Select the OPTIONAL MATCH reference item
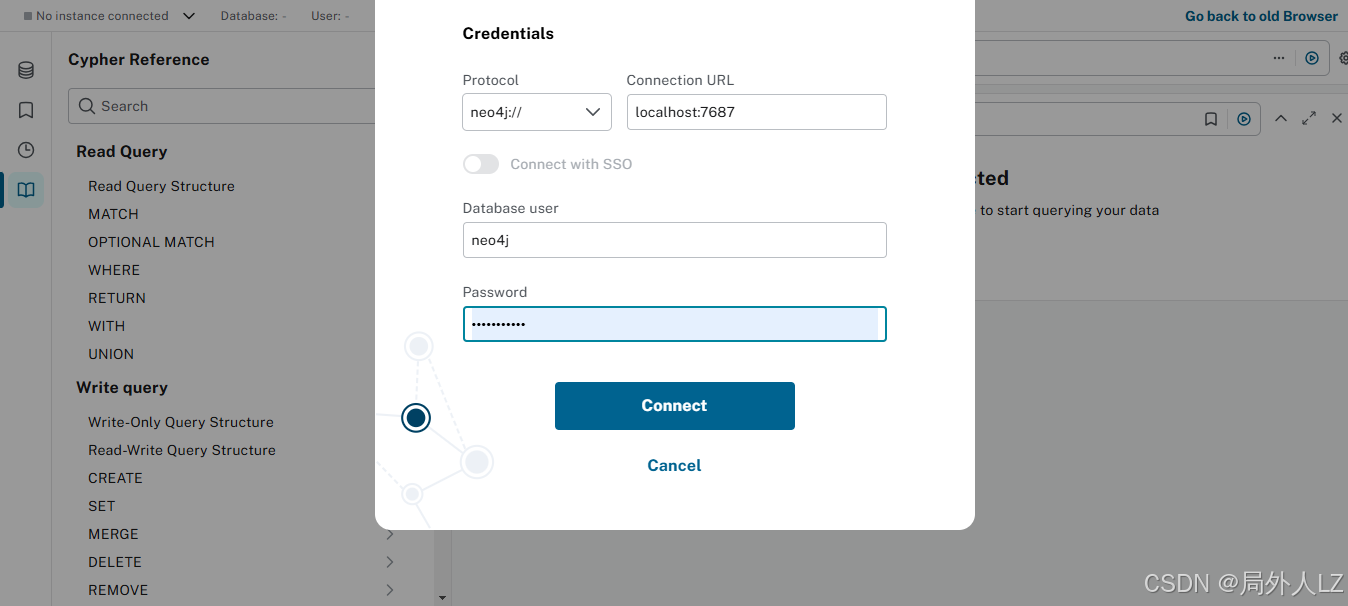This screenshot has width=1348, height=606. [151, 242]
